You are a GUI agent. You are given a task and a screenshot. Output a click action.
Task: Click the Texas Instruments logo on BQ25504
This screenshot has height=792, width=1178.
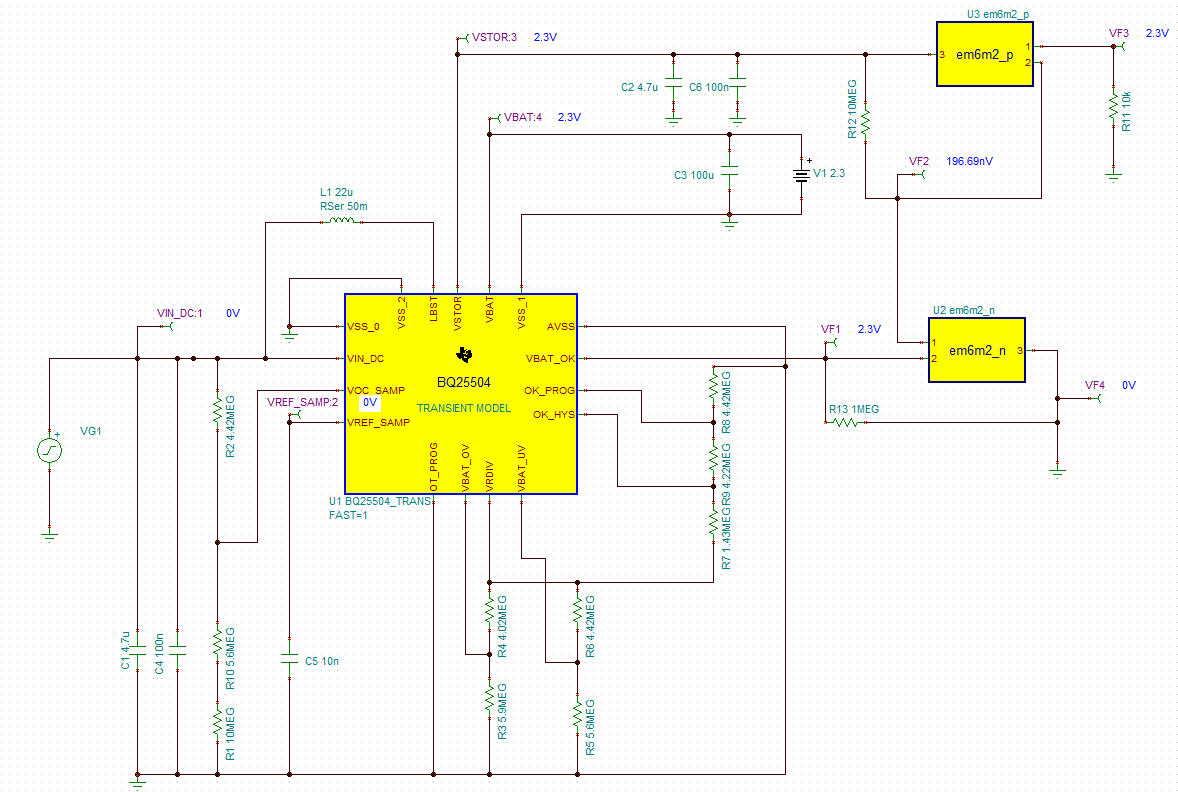(464, 355)
